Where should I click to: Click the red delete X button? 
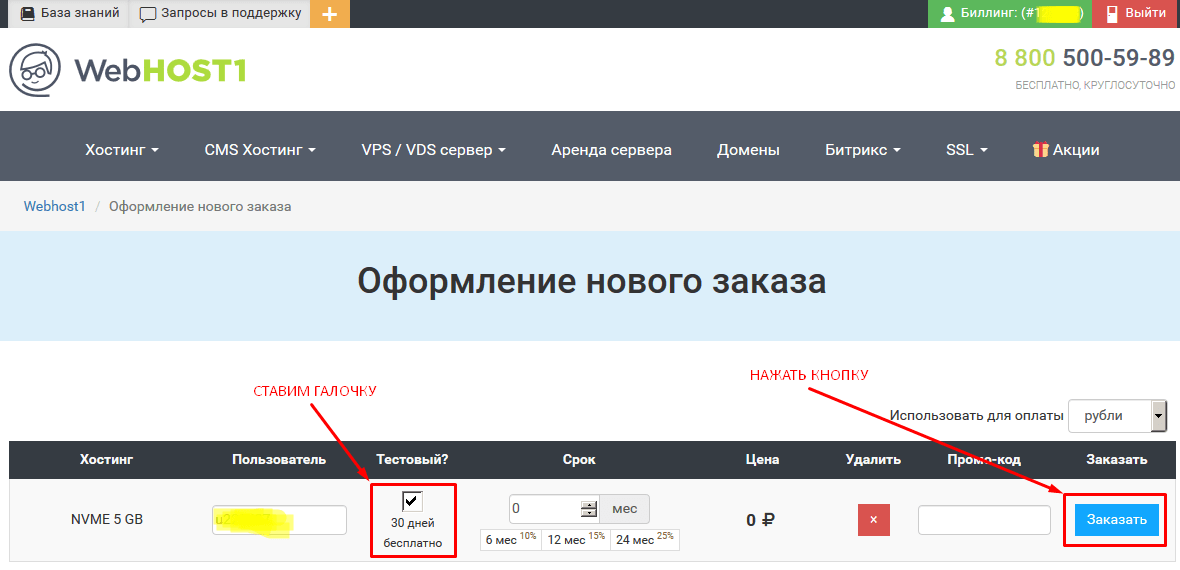click(x=874, y=520)
